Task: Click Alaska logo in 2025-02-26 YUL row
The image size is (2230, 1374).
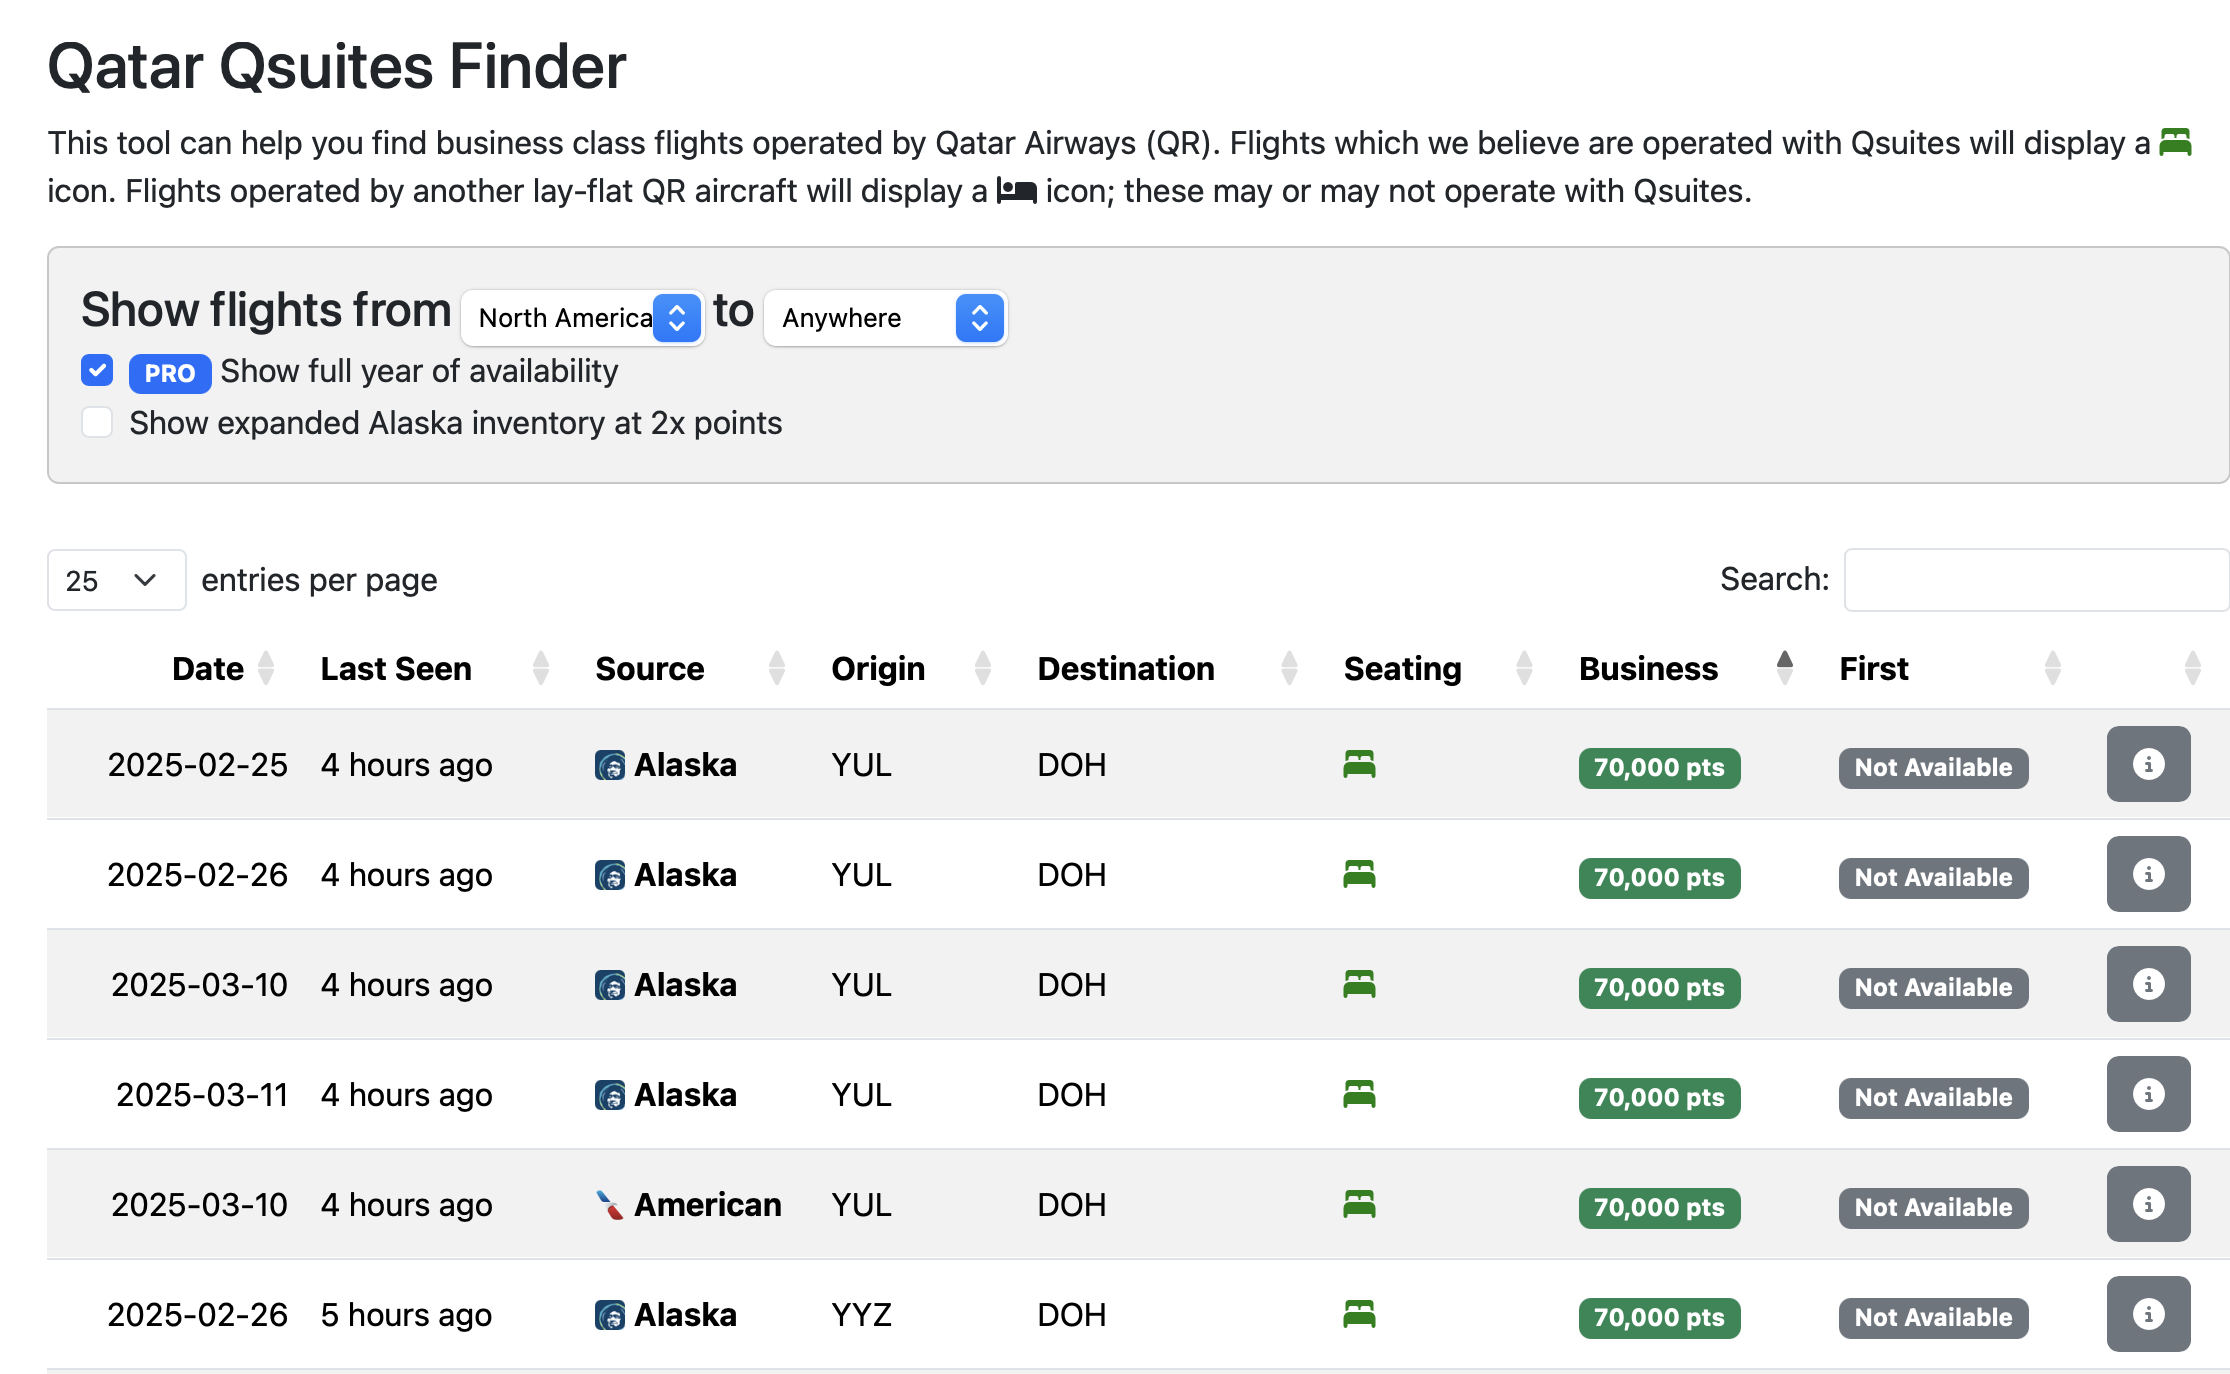Action: click(610, 875)
